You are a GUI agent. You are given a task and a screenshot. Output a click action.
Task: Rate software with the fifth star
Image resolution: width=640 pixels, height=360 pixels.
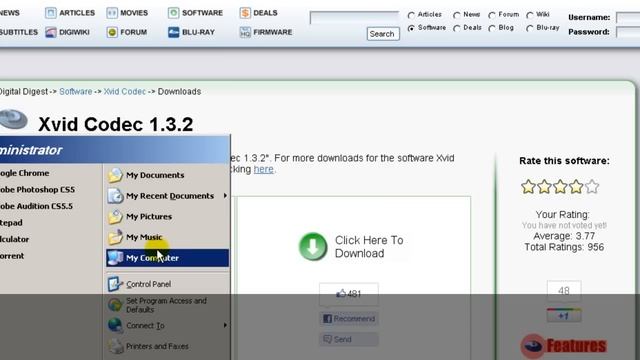[592, 187]
